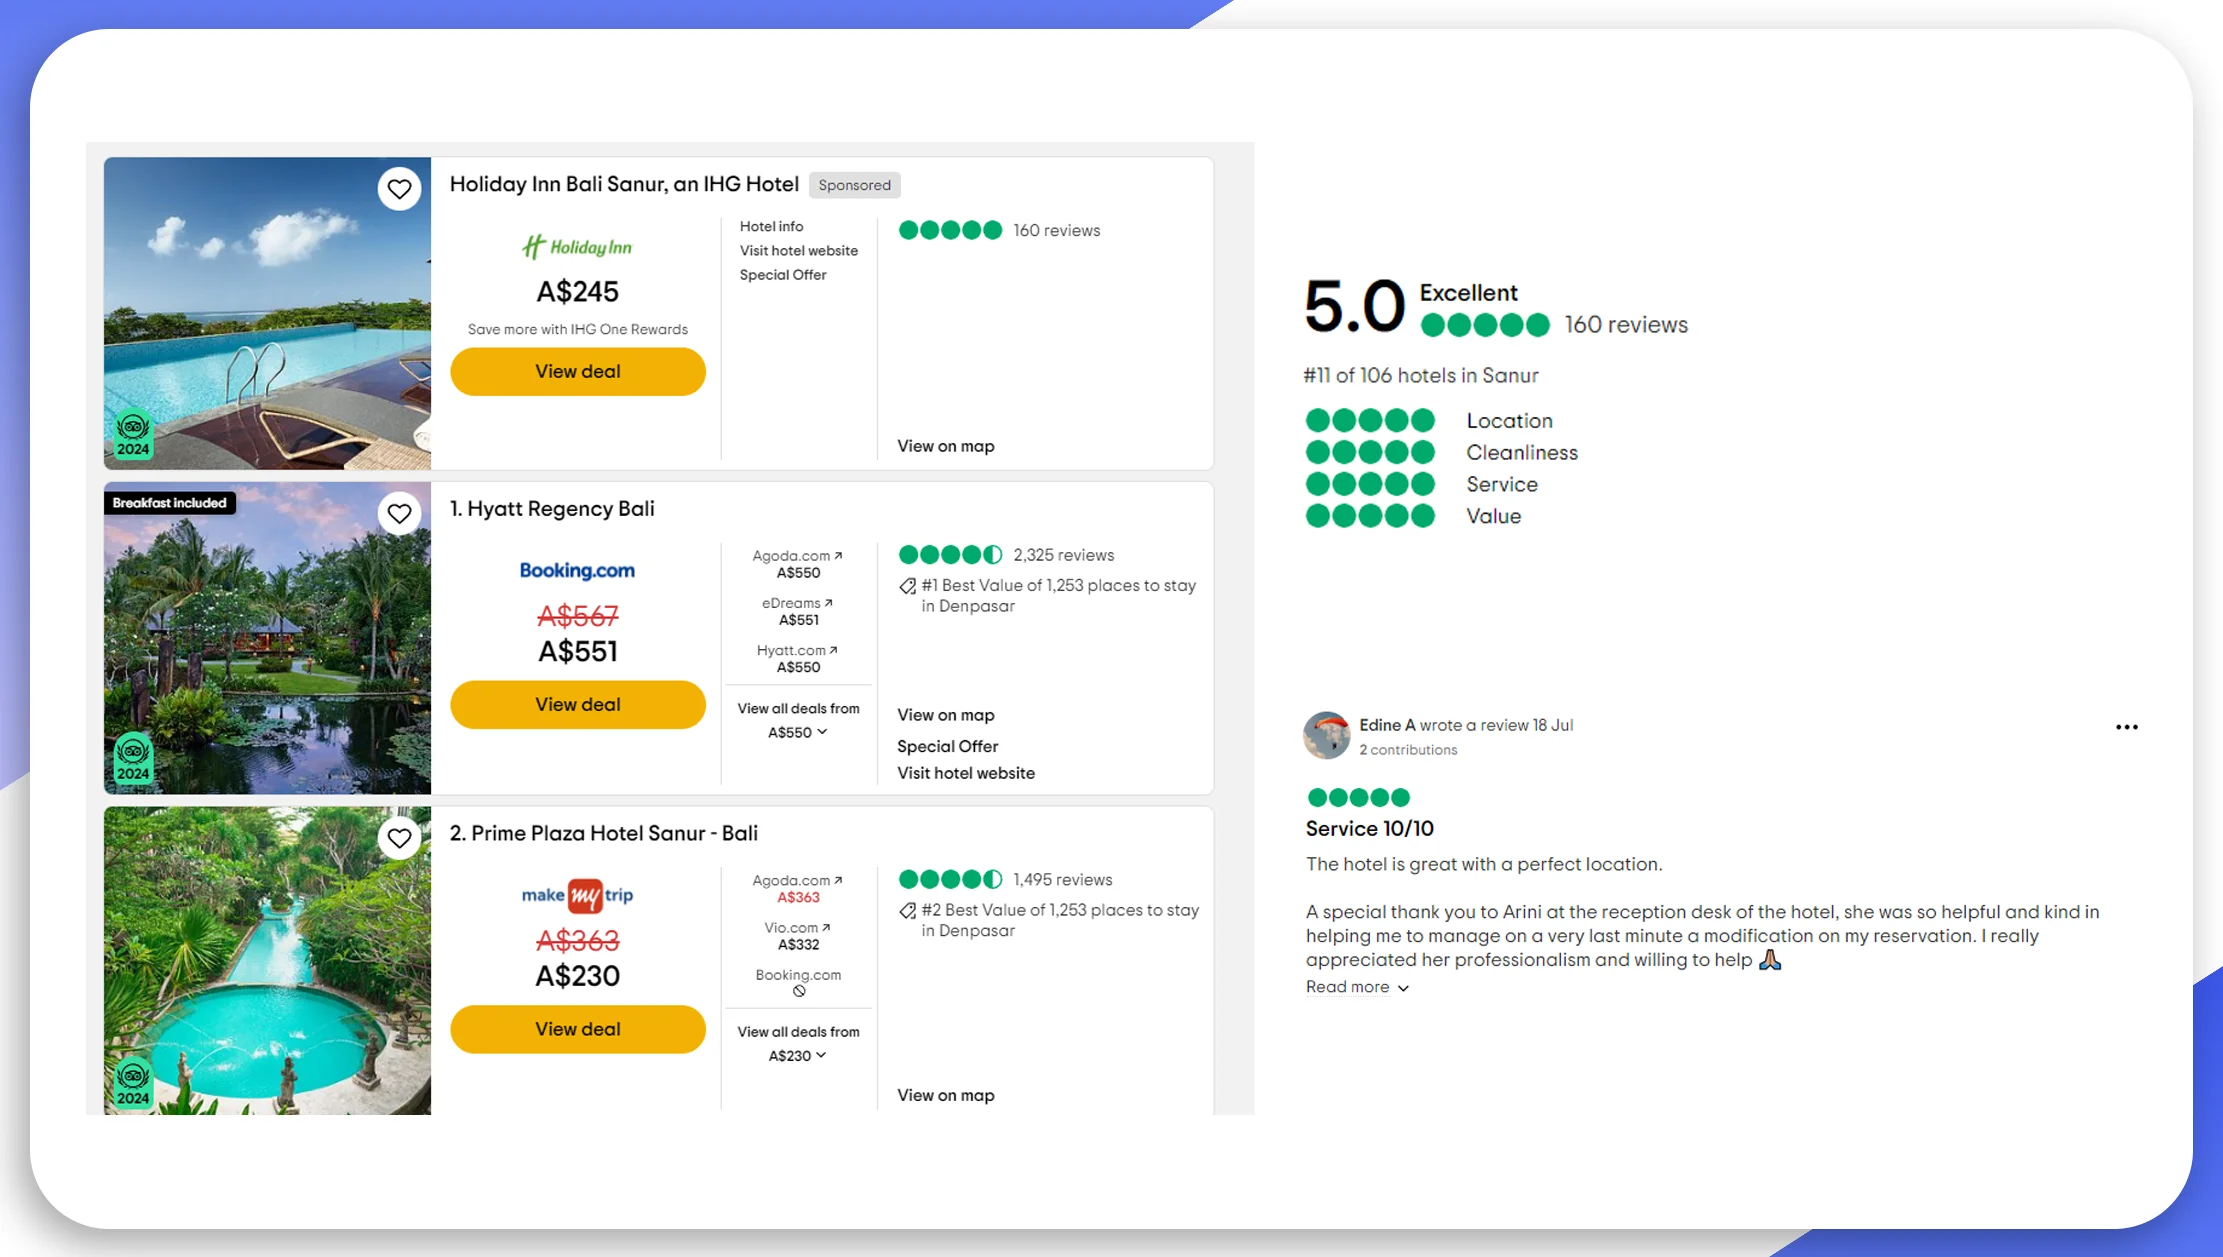Click the Holiday Inn logo
The height and width of the screenshot is (1257, 2223).
[577, 247]
